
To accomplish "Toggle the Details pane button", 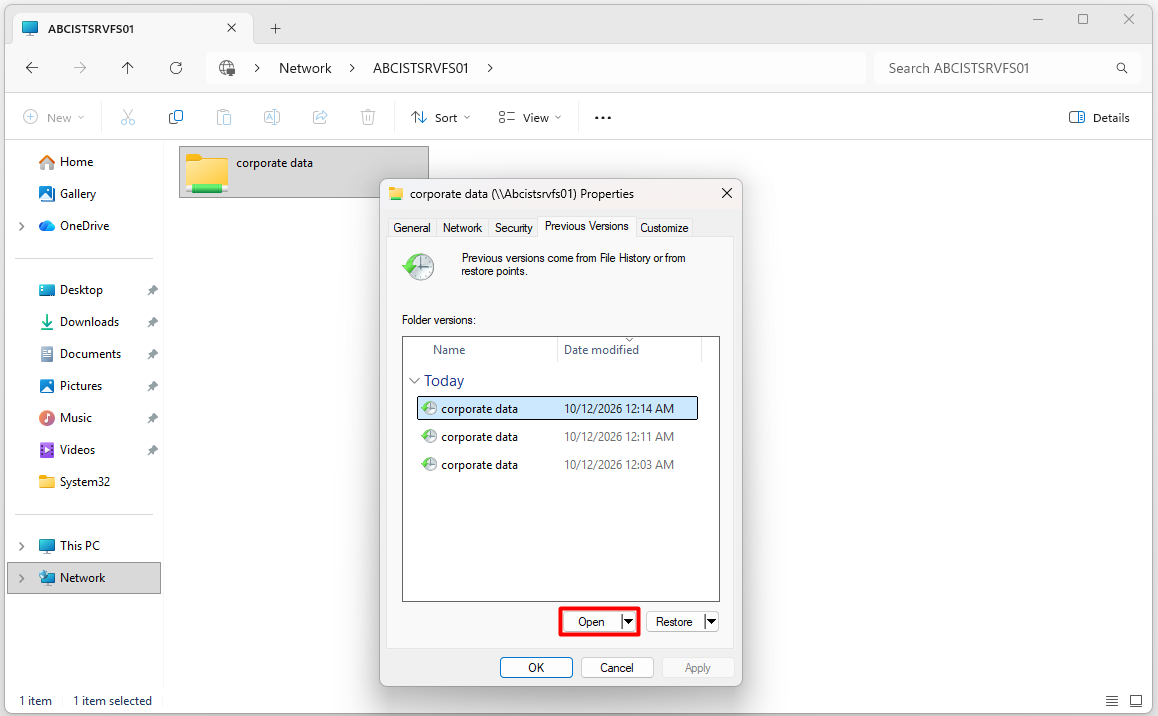I will coord(1099,117).
